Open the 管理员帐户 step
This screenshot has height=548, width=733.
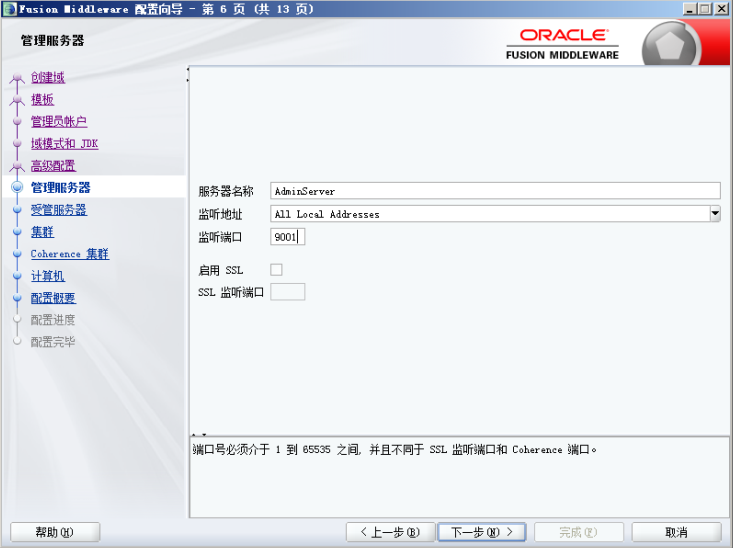coord(58,122)
